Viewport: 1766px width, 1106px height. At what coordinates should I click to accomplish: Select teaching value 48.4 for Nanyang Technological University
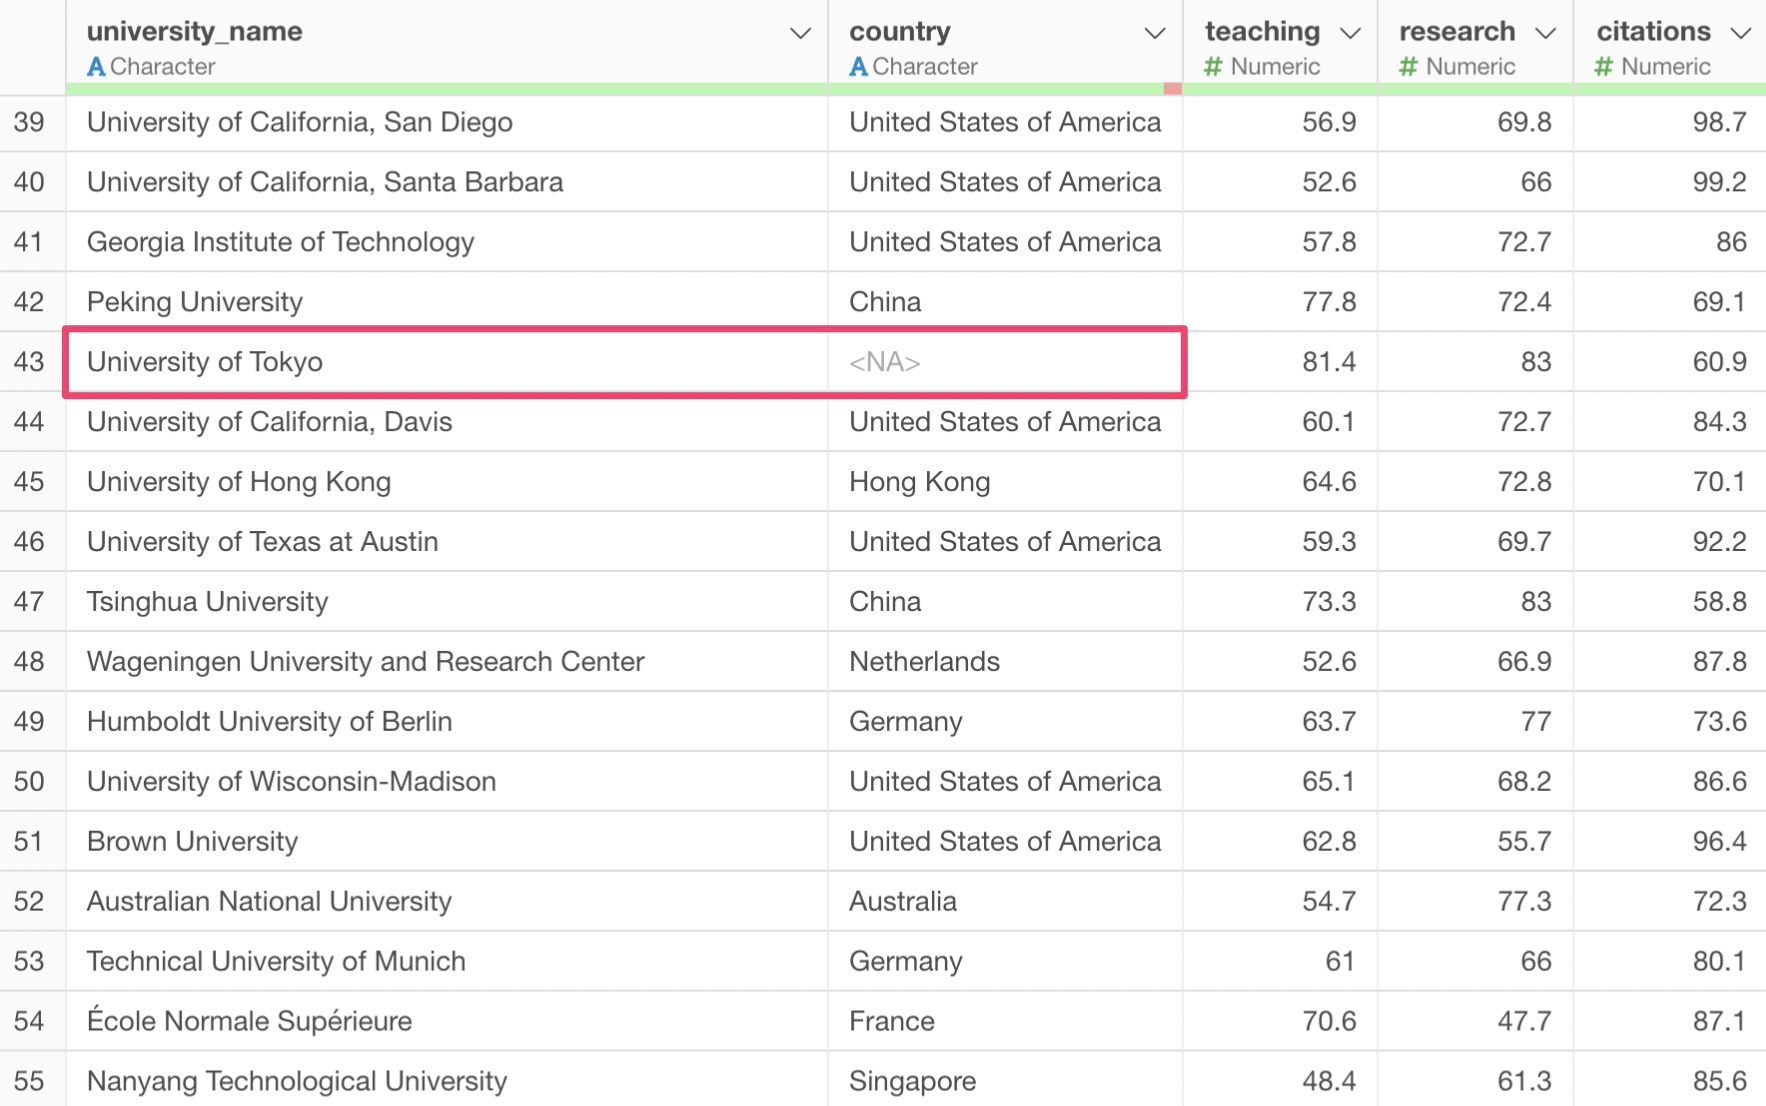point(1280,1080)
